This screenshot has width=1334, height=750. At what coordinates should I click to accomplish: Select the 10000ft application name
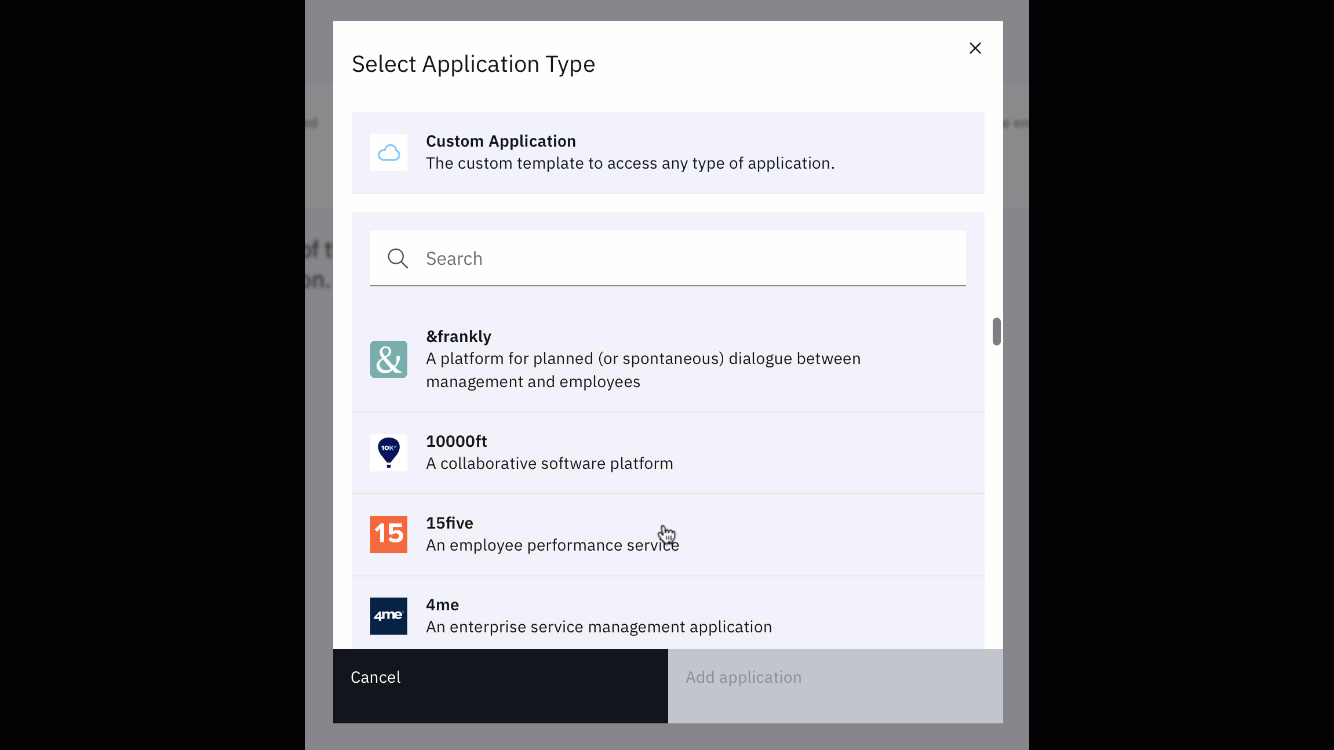[457, 441]
